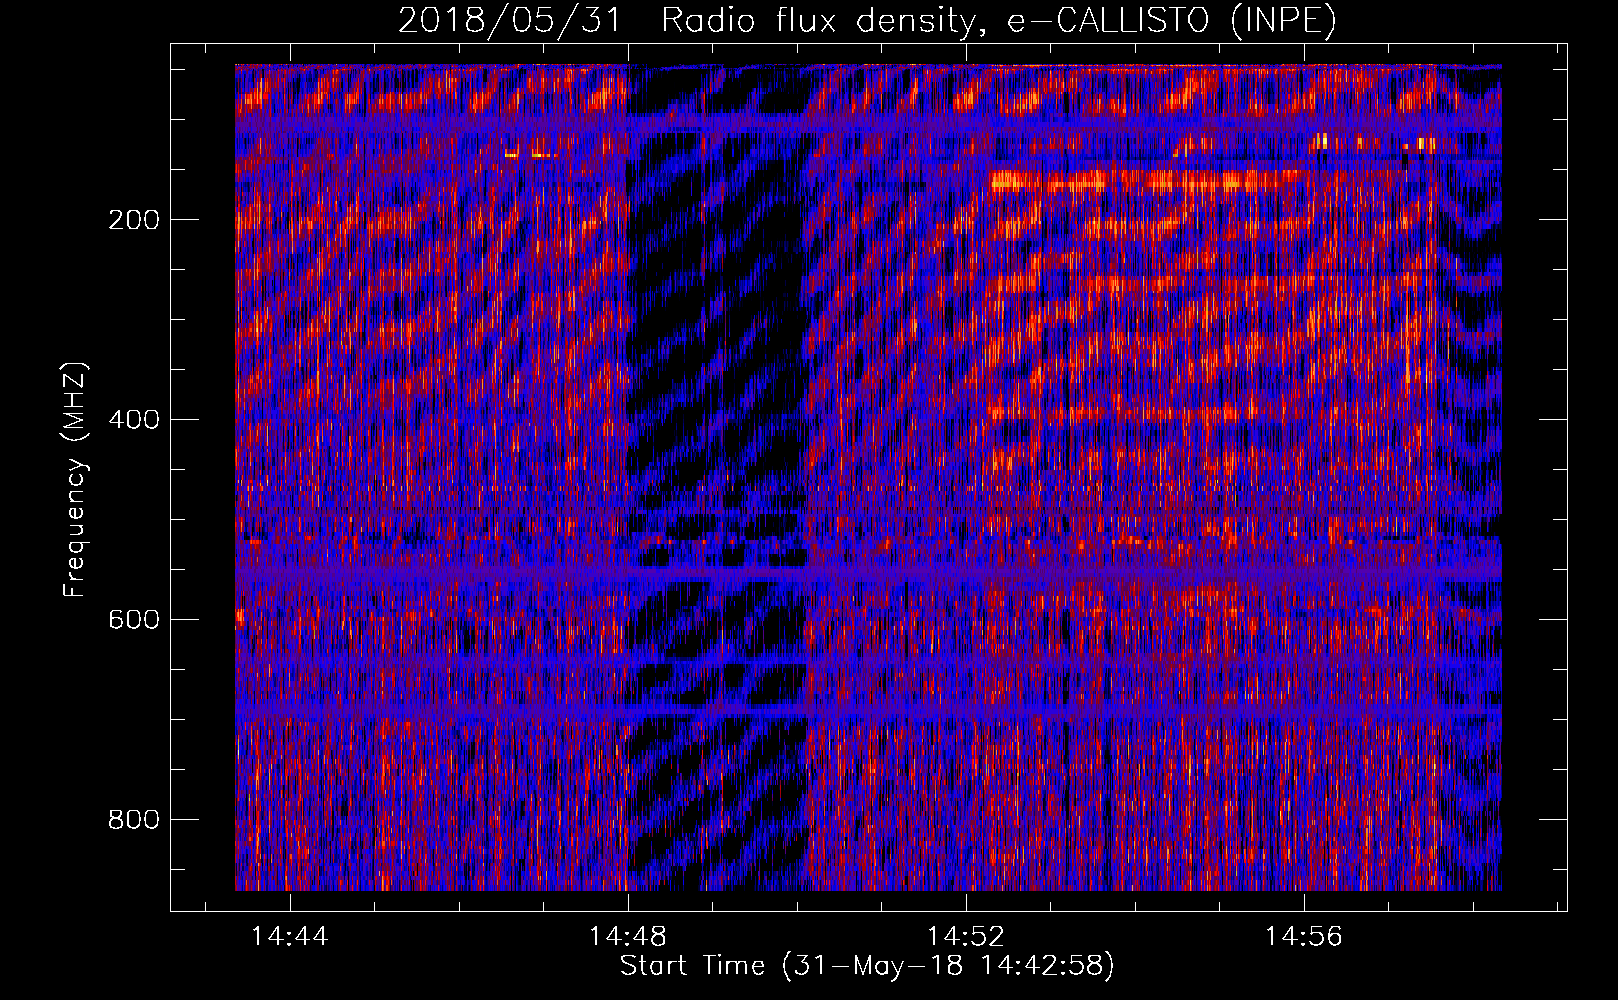The height and width of the screenshot is (1000, 1618).
Task: Click the 14:52 time tick label
Action: pyautogui.click(x=965, y=937)
